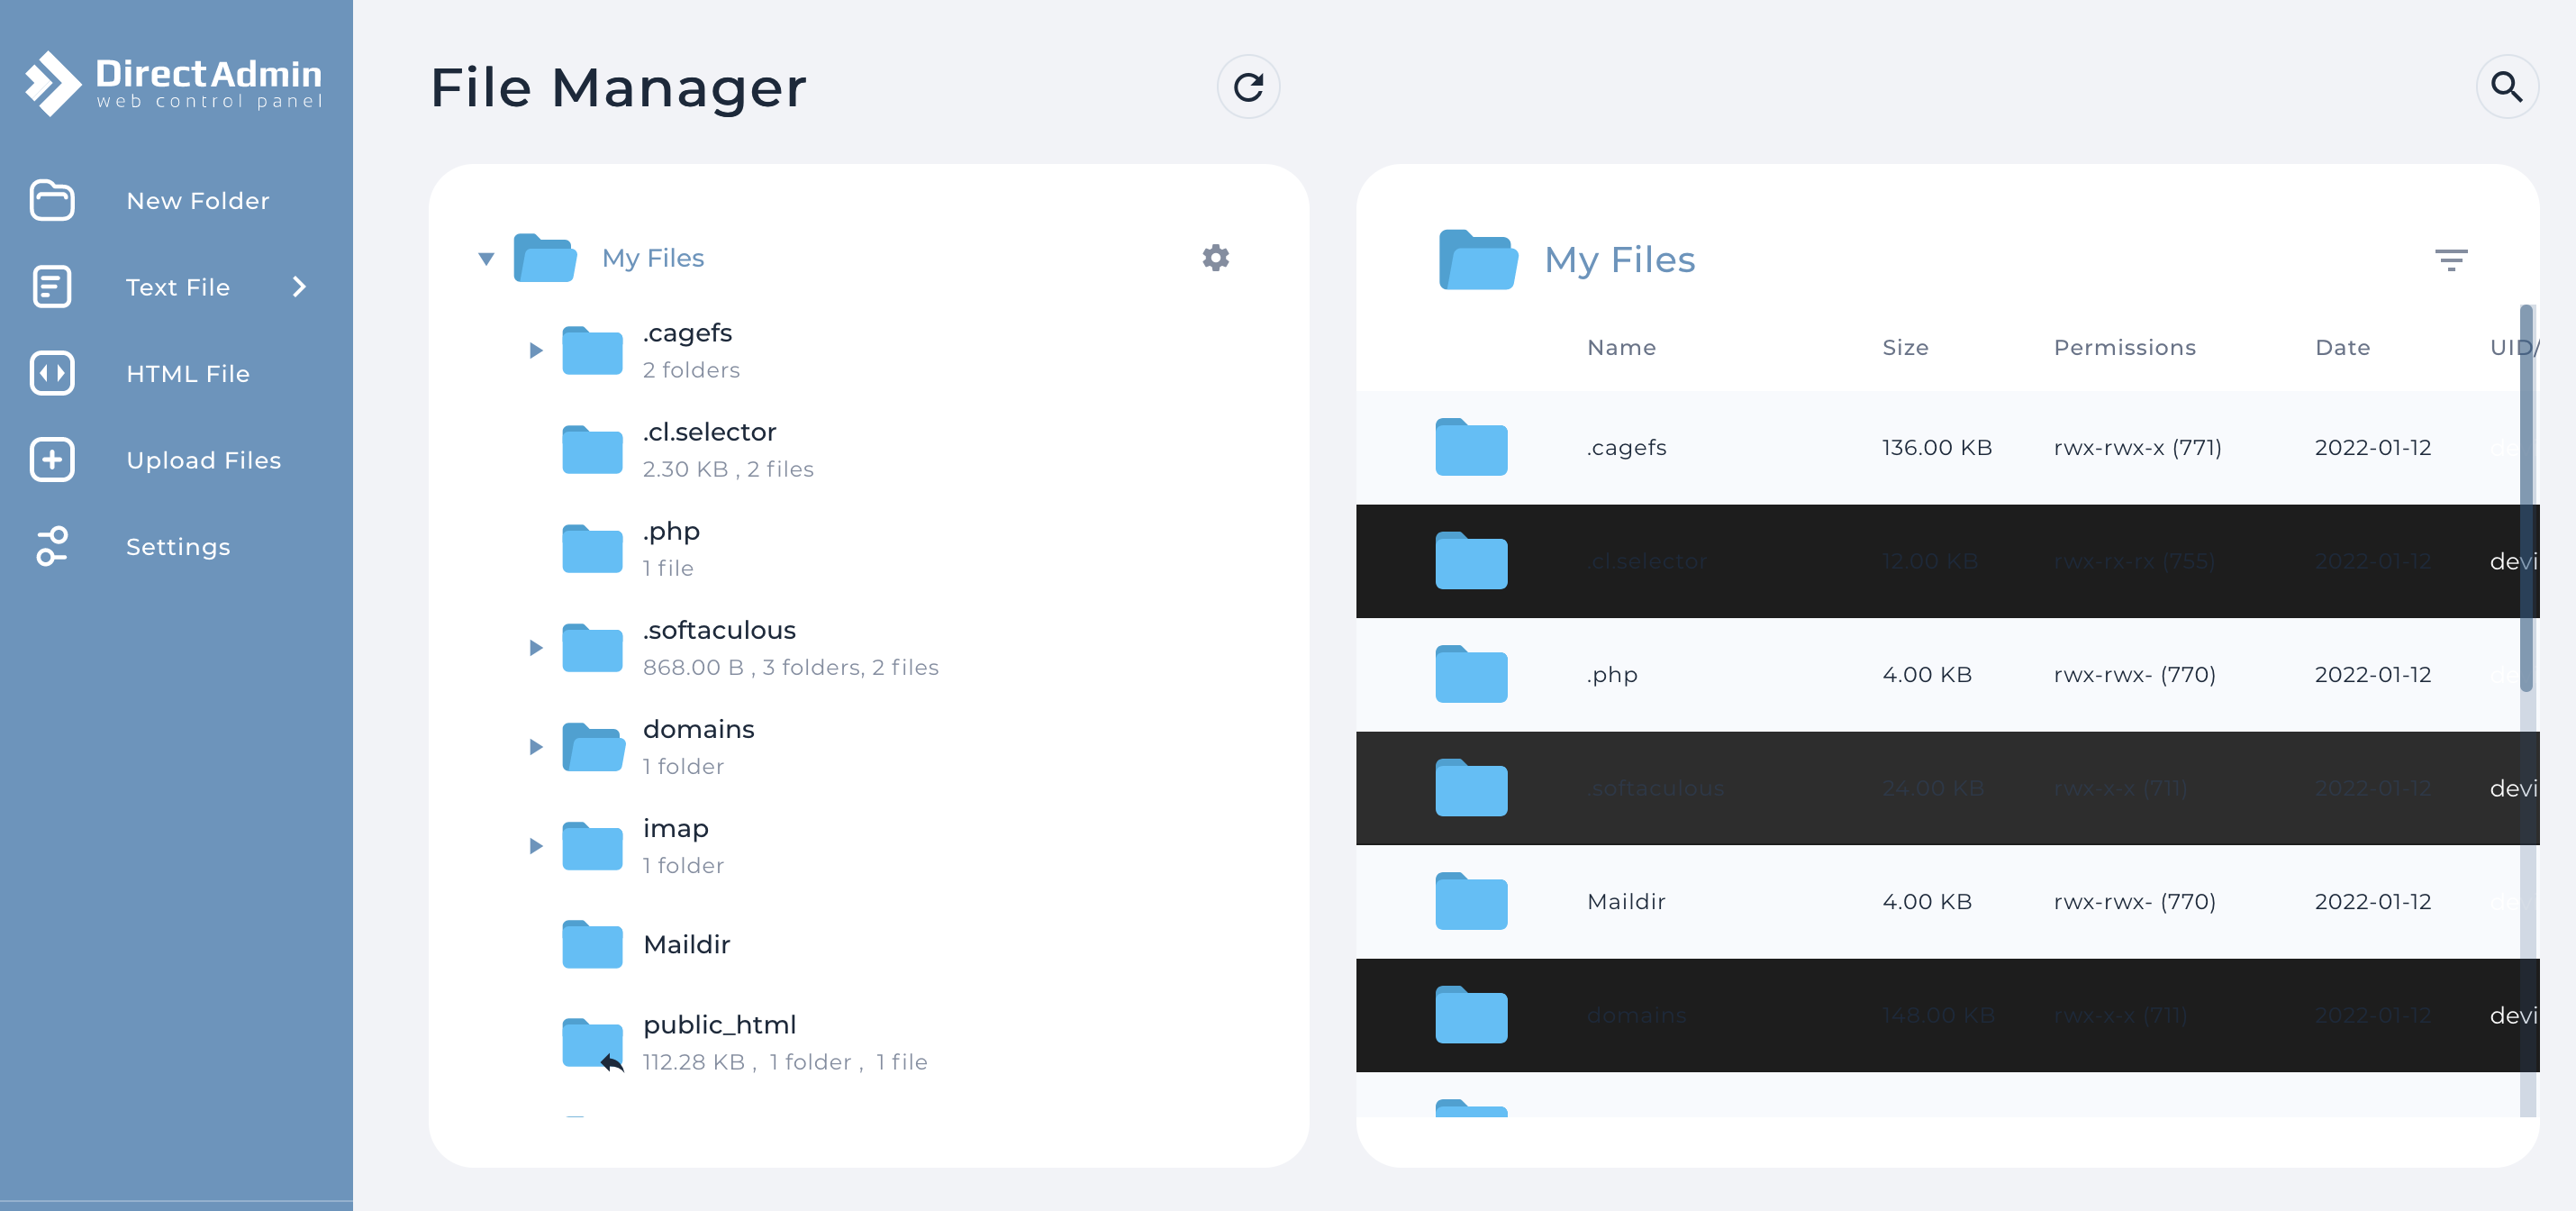Expand the imap tree node
The width and height of the screenshot is (2576, 1211).
(536, 845)
